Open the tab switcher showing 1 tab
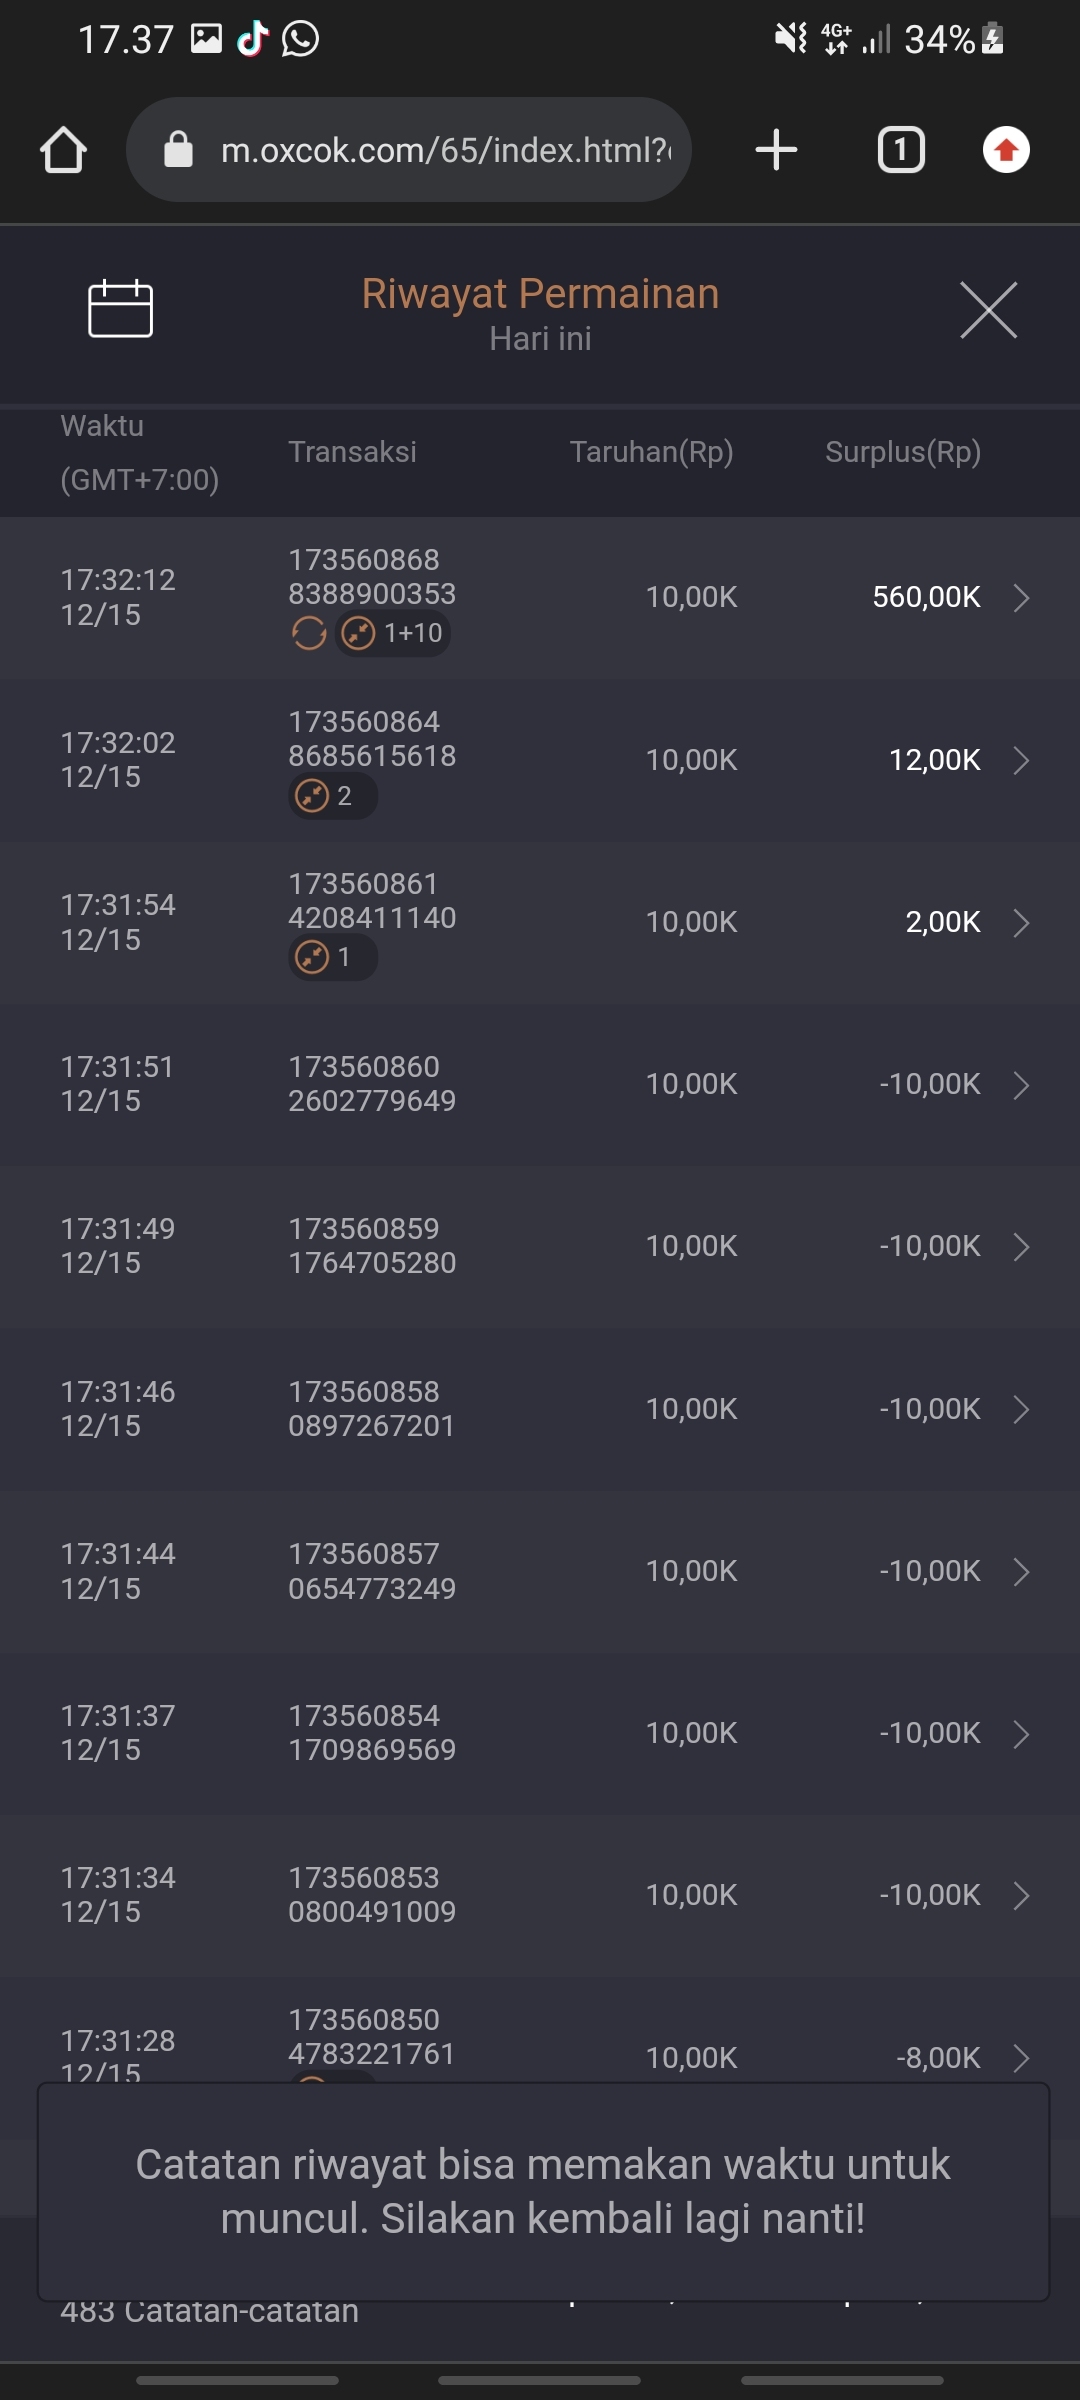The height and width of the screenshot is (2400, 1080). (x=901, y=151)
